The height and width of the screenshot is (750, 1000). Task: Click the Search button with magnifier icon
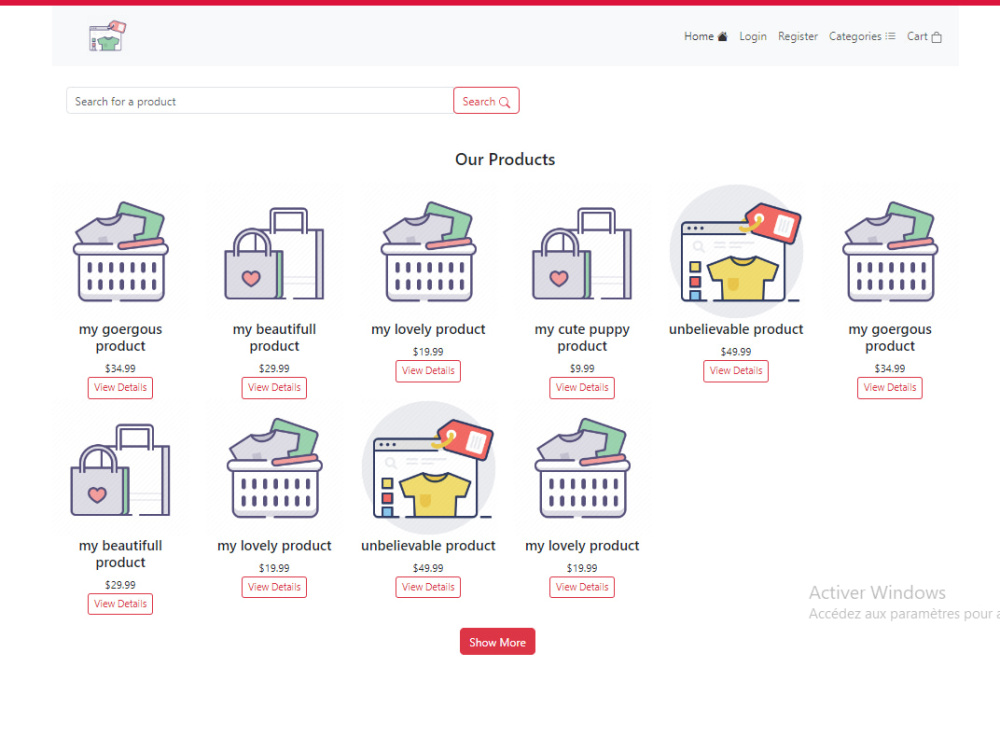click(486, 101)
